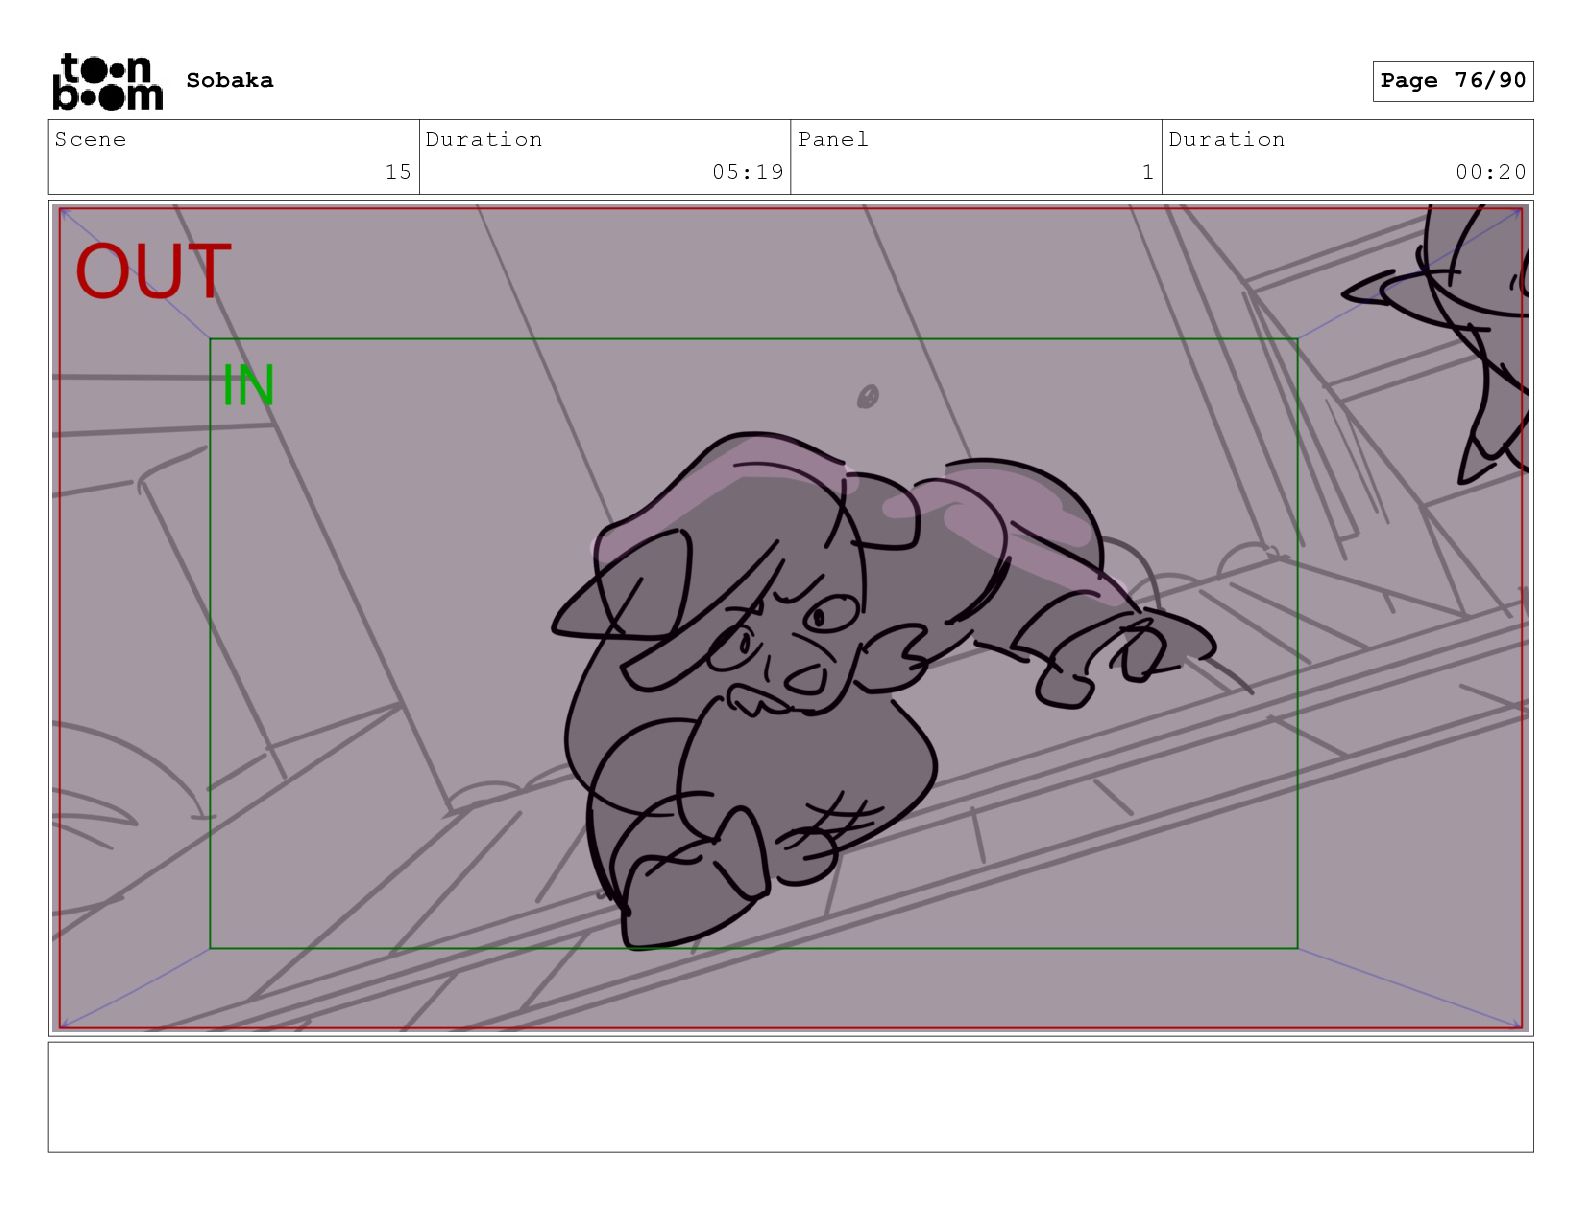Click the 'Duration' label next to Panel

click(x=1227, y=139)
